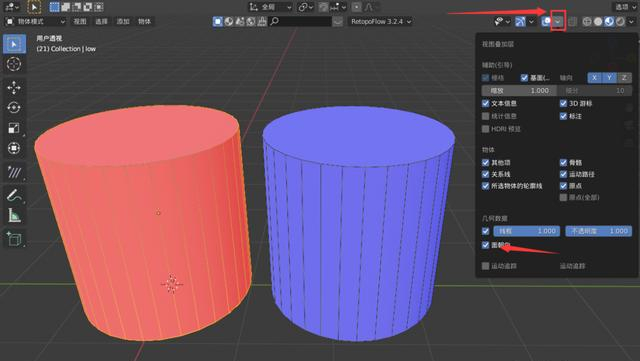
Task: Set selection mode to subtract (third square icon)
Action: (x=76, y=7)
